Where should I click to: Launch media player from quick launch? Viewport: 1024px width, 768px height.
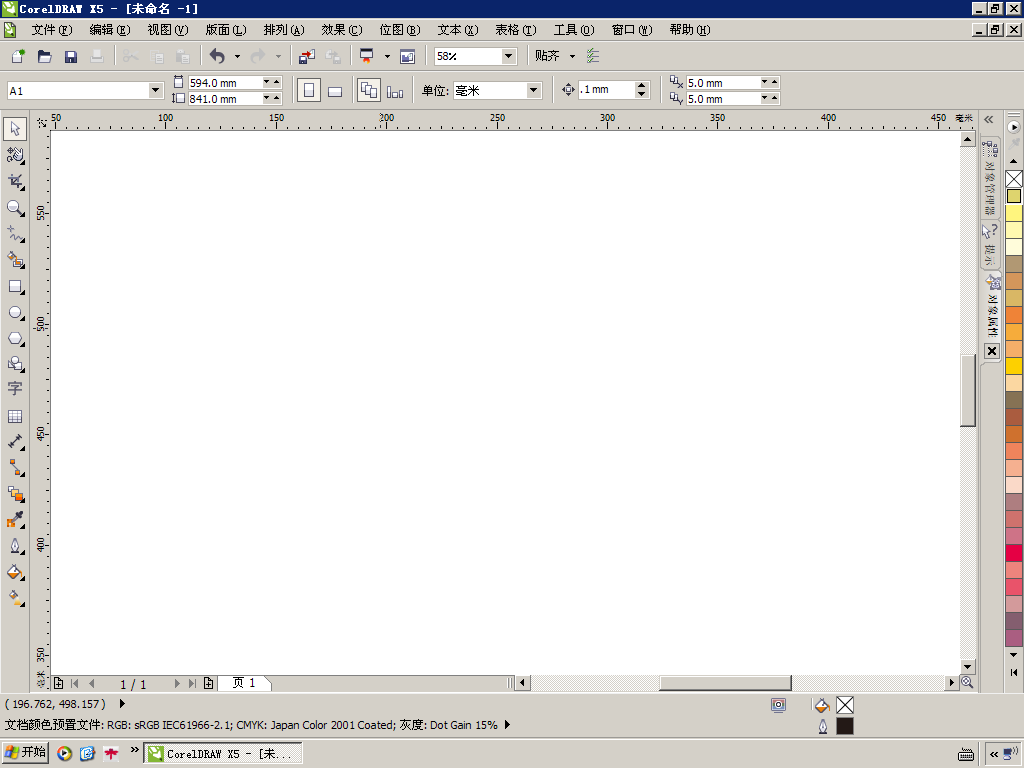[64, 754]
